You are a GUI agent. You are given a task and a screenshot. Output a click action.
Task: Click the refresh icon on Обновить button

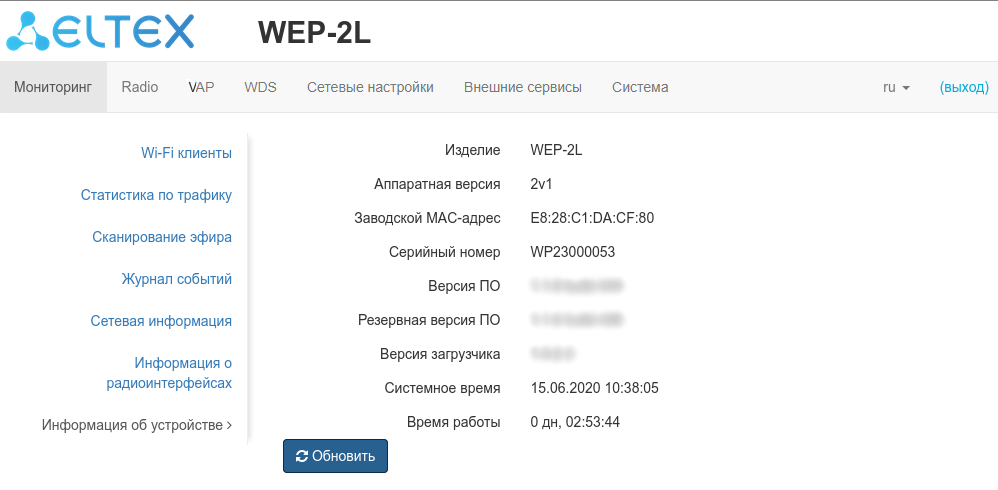302,456
